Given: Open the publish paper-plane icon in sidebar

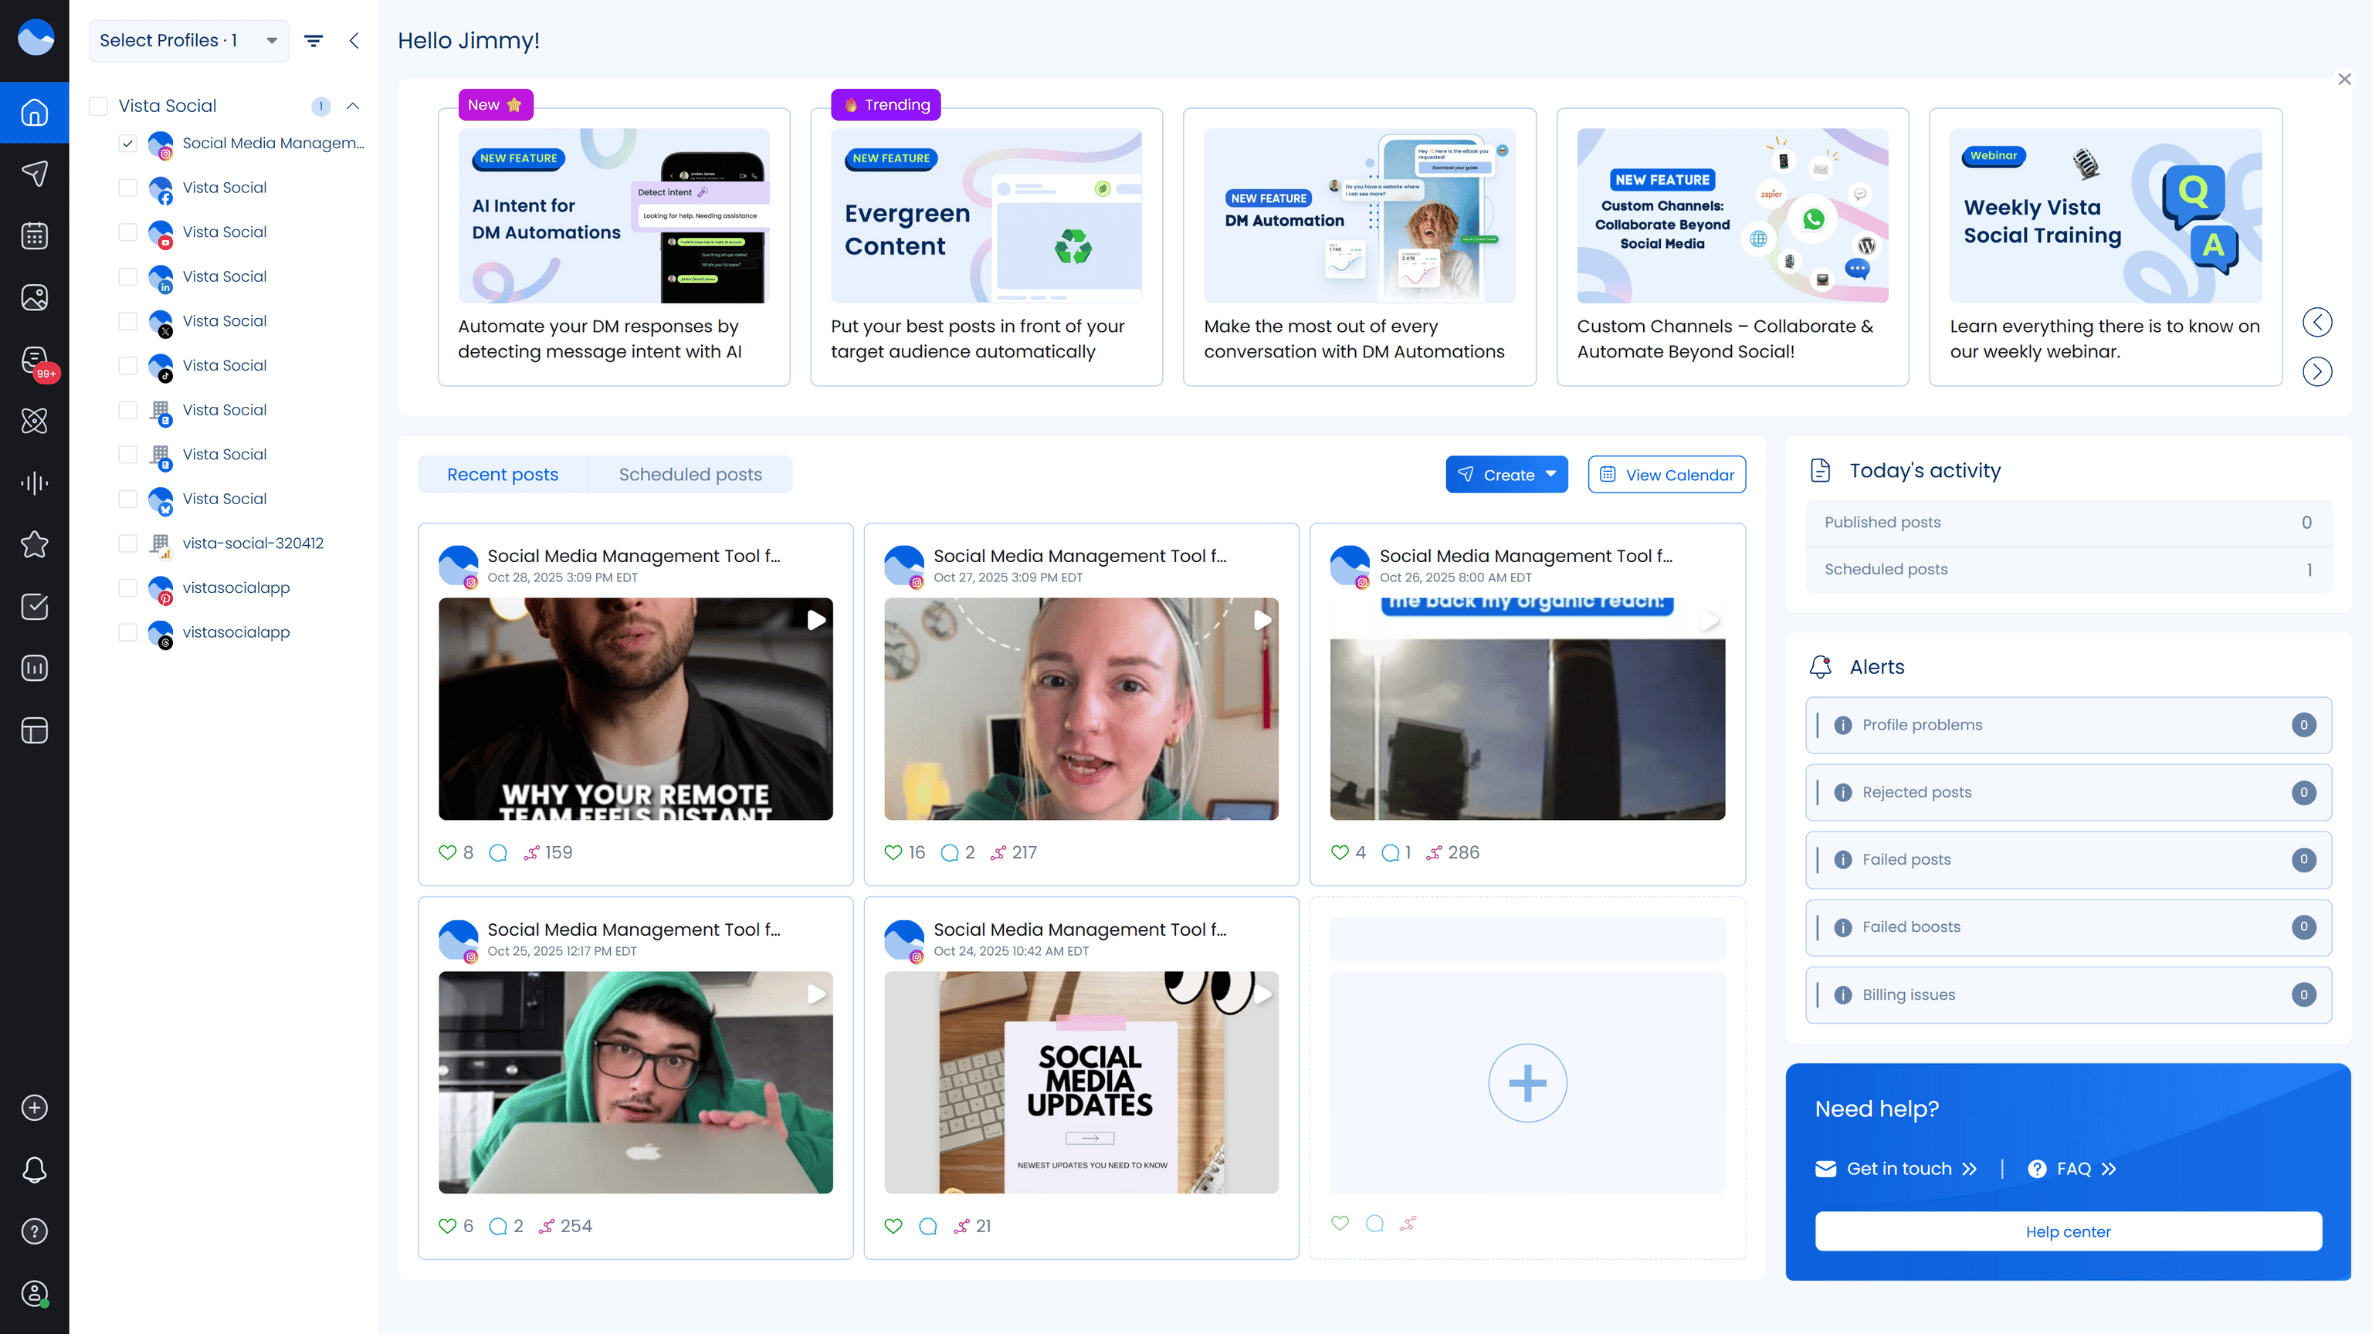Looking at the screenshot, I should (x=35, y=174).
